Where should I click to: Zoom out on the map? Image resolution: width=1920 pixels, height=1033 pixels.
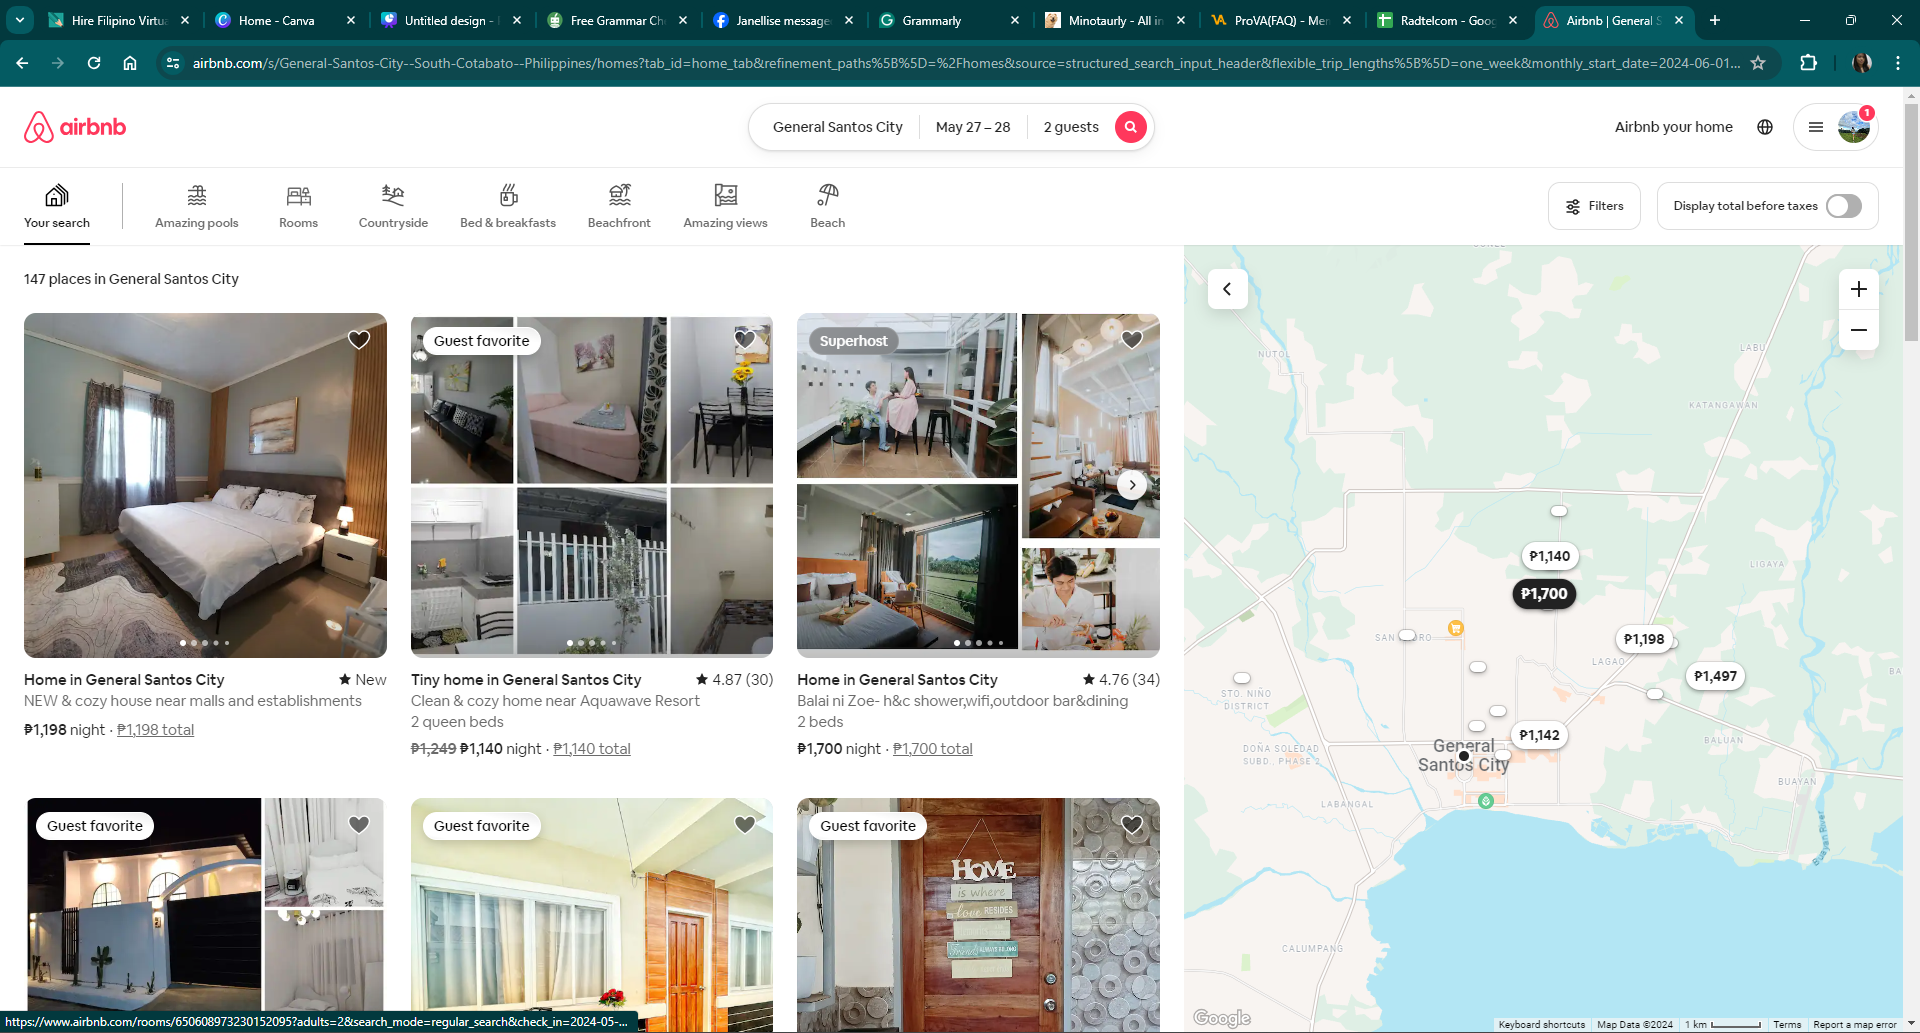1859,330
